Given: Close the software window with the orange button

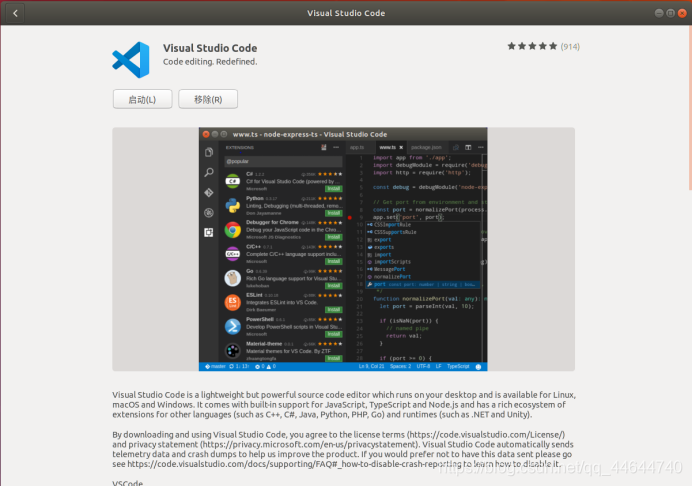Looking at the screenshot, I should point(682,13).
